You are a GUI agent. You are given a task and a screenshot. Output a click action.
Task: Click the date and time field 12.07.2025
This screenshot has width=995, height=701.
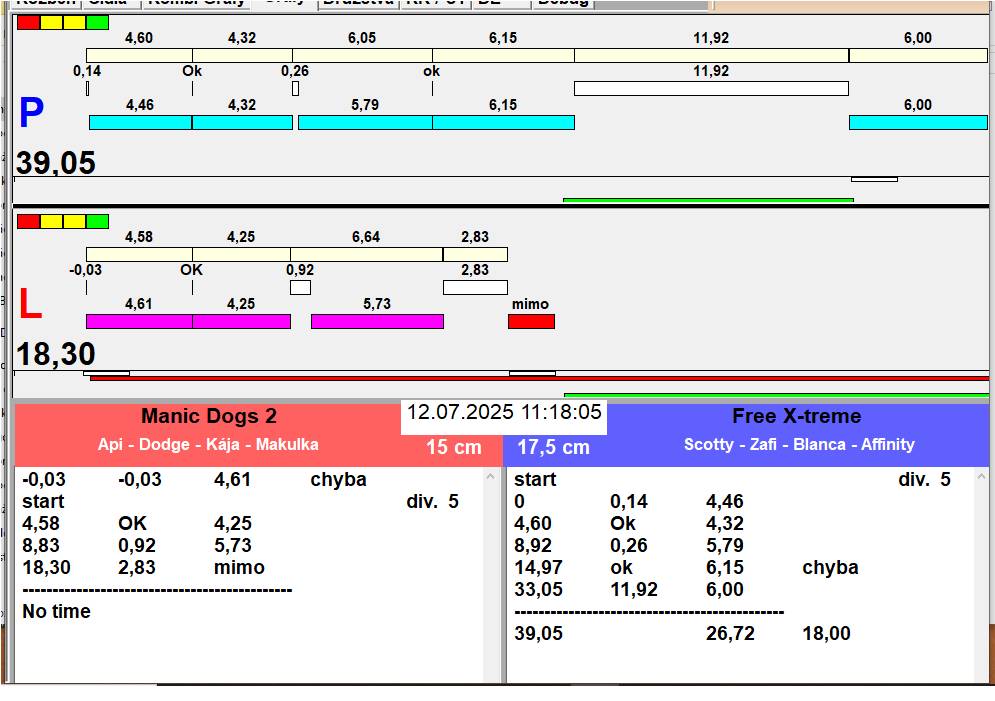click(504, 412)
